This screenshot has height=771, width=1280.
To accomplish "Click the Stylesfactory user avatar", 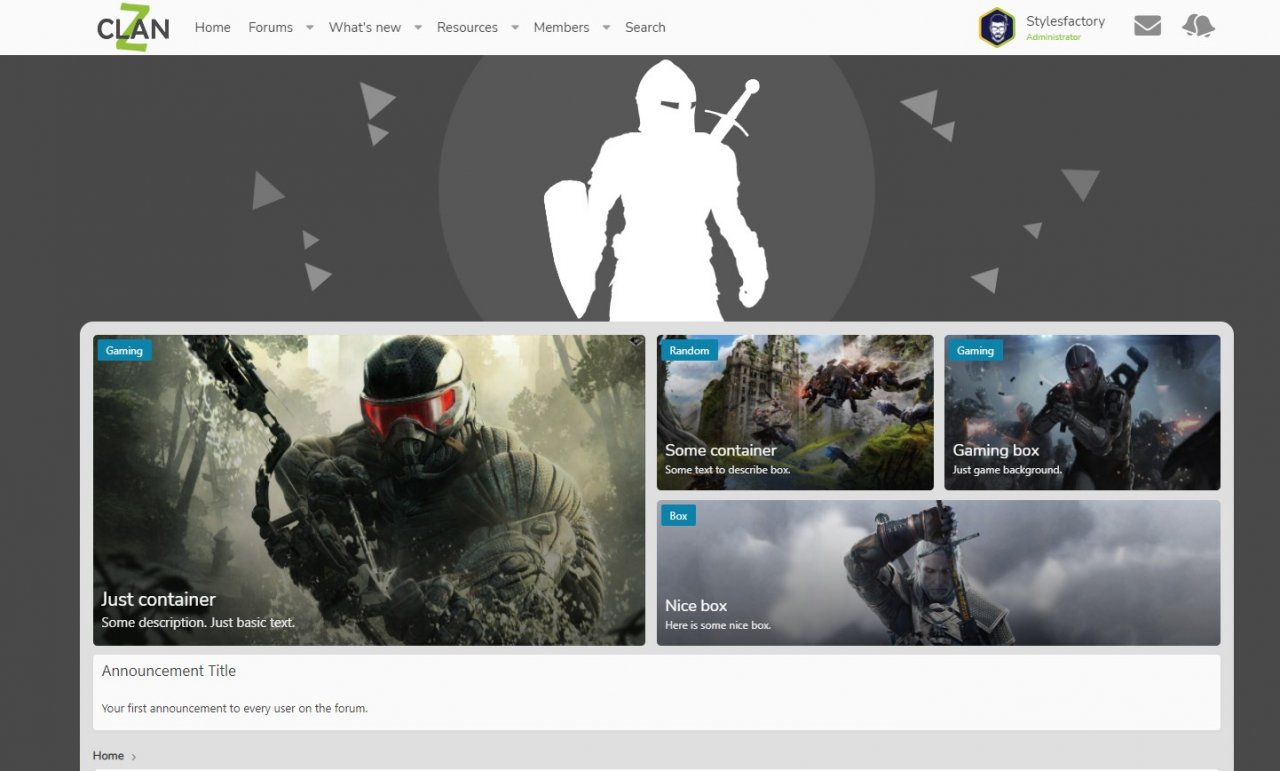I will [x=997, y=28].
